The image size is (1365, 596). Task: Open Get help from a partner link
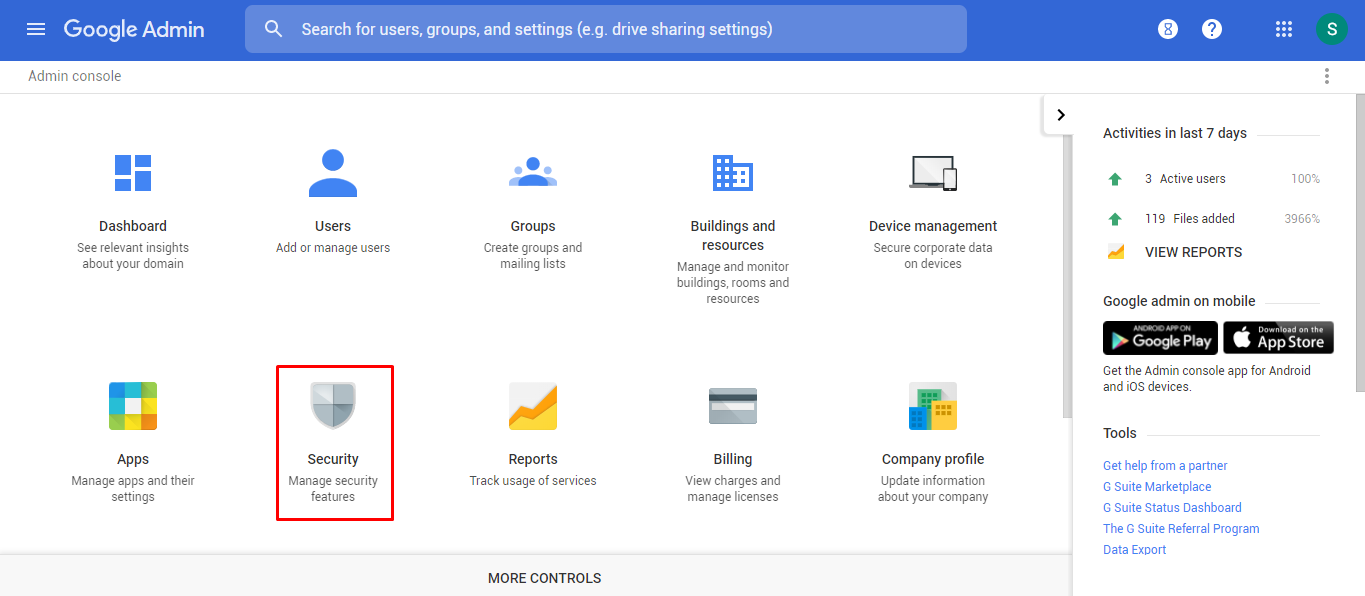pos(1165,465)
